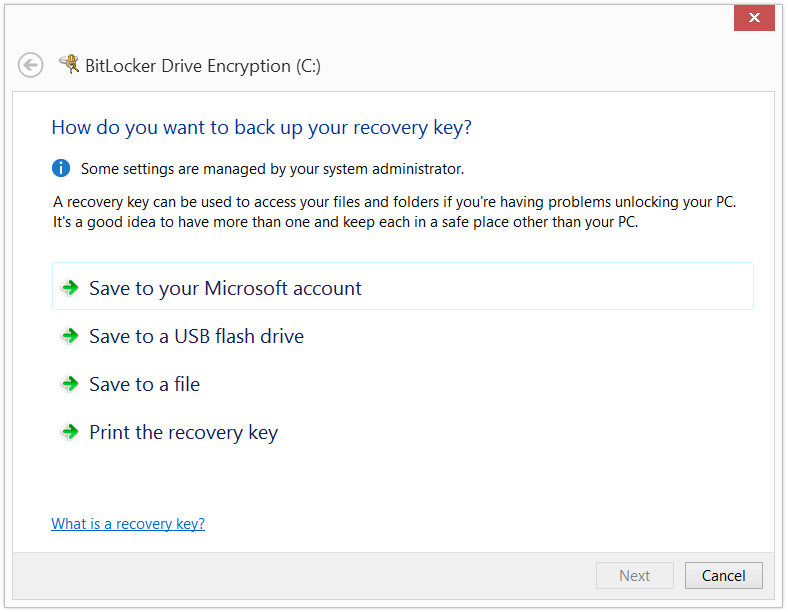Click the back up recovery key heading

click(261, 128)
